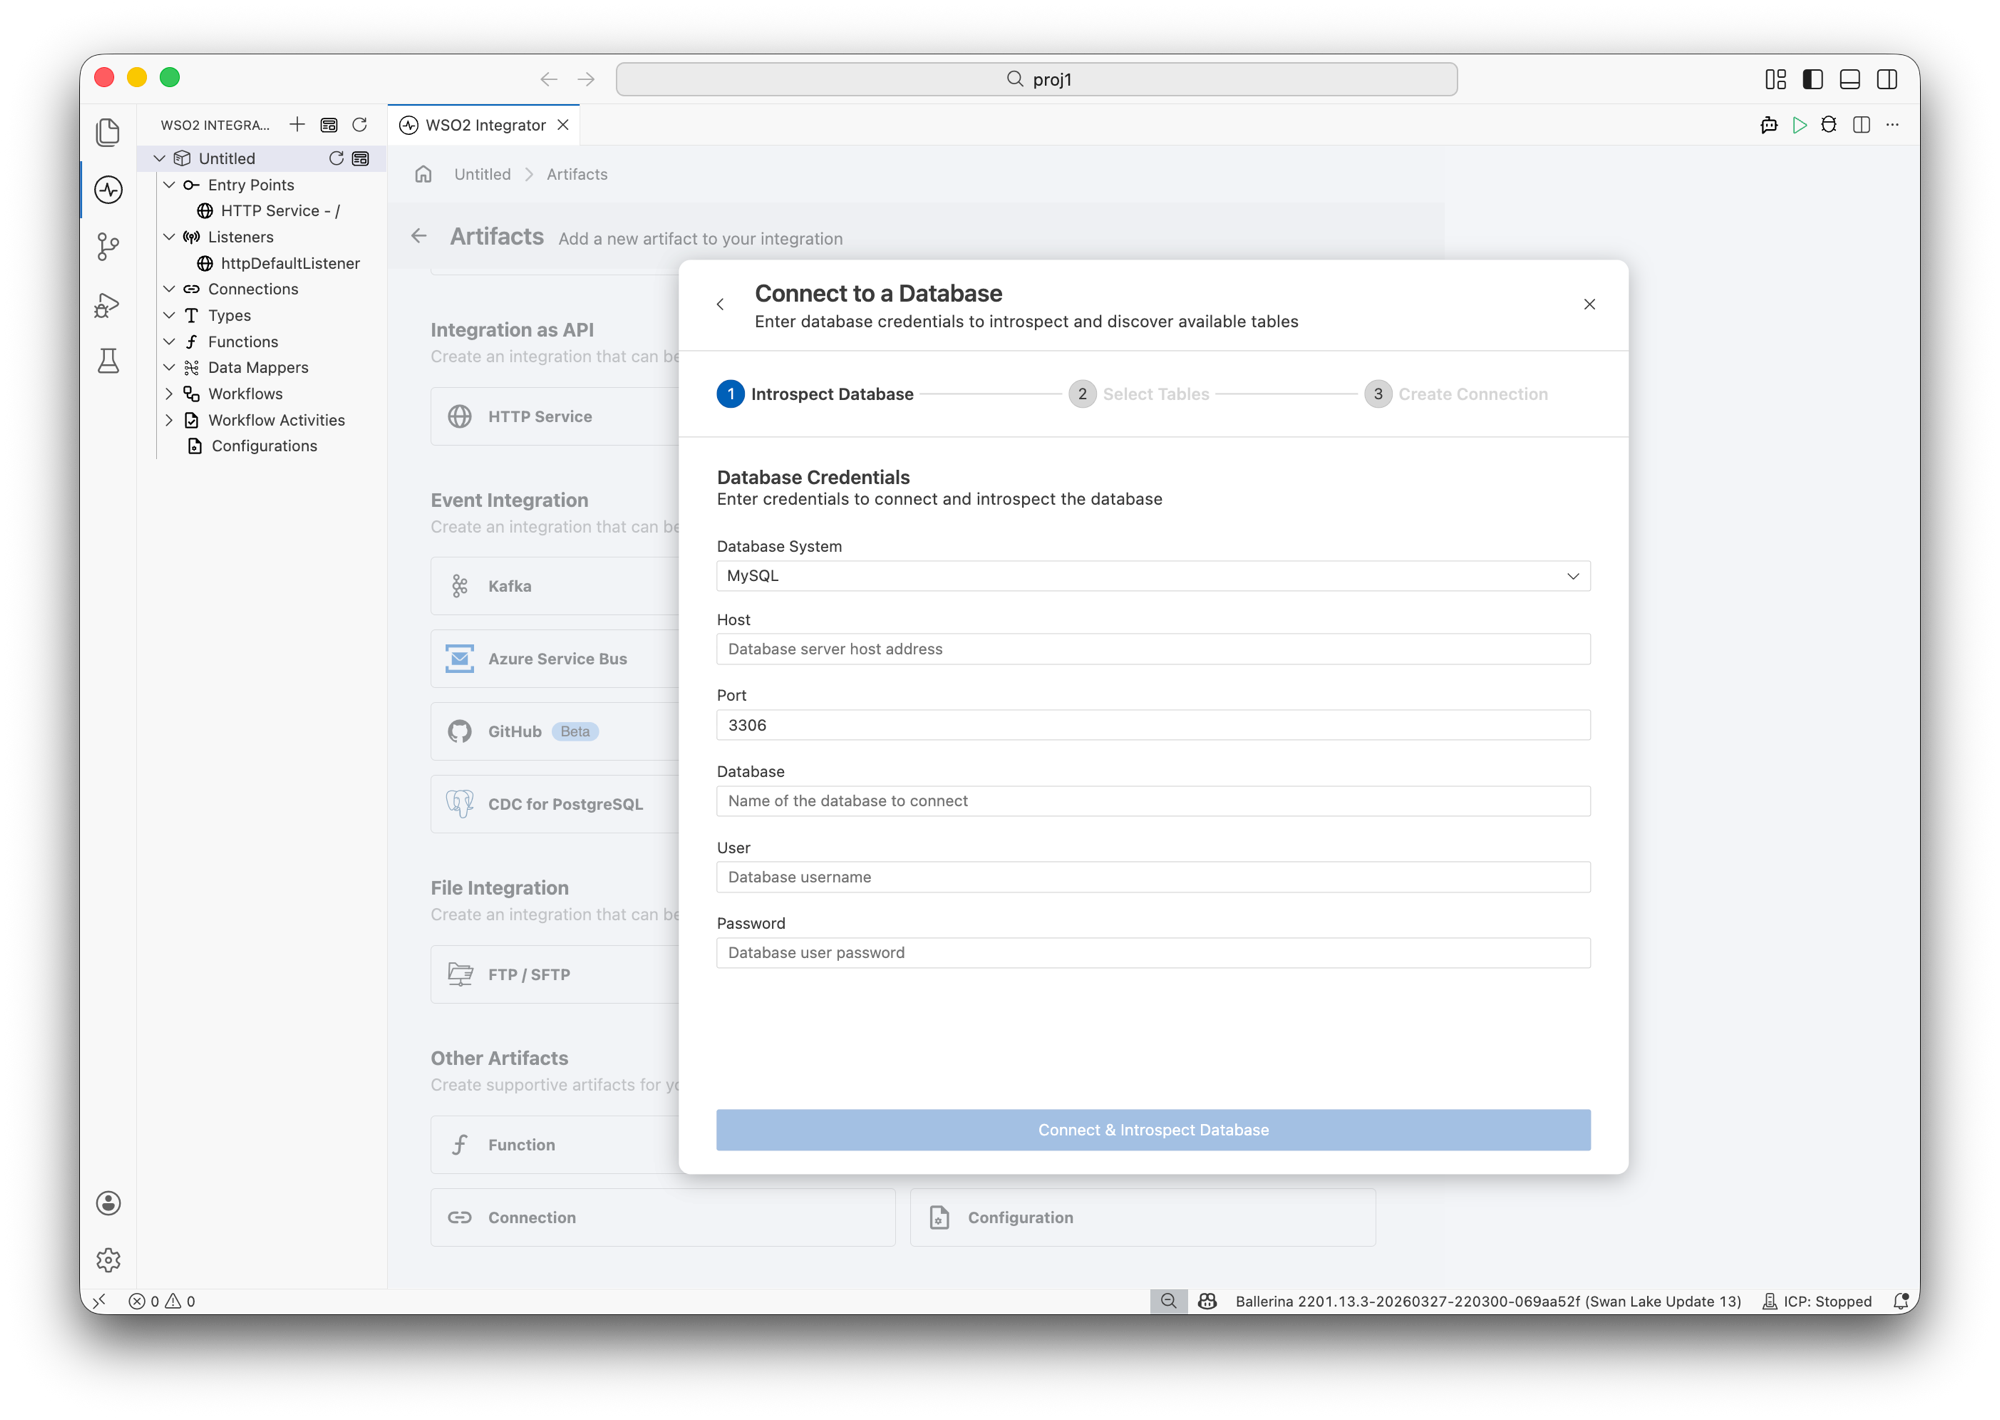Image resolution: width=2000 pixels, height=1420 pixels.
Task: Expand the Workflows node
Action: click(169, 394)
